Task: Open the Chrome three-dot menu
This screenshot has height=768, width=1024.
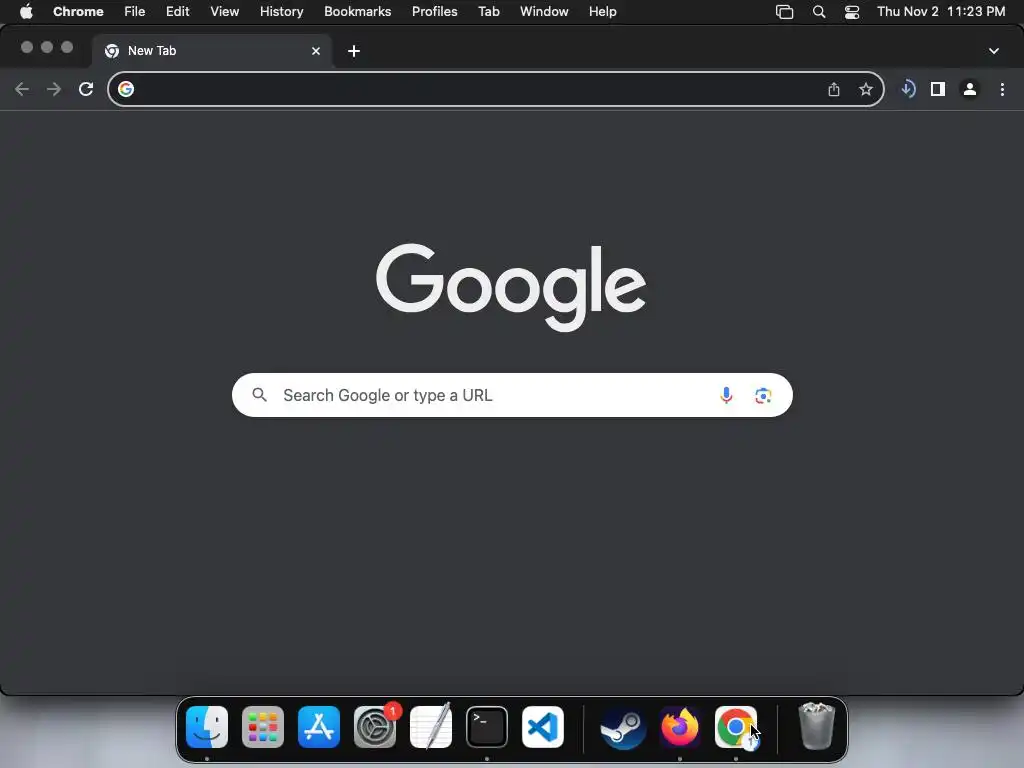Action: pos(1002,89)
